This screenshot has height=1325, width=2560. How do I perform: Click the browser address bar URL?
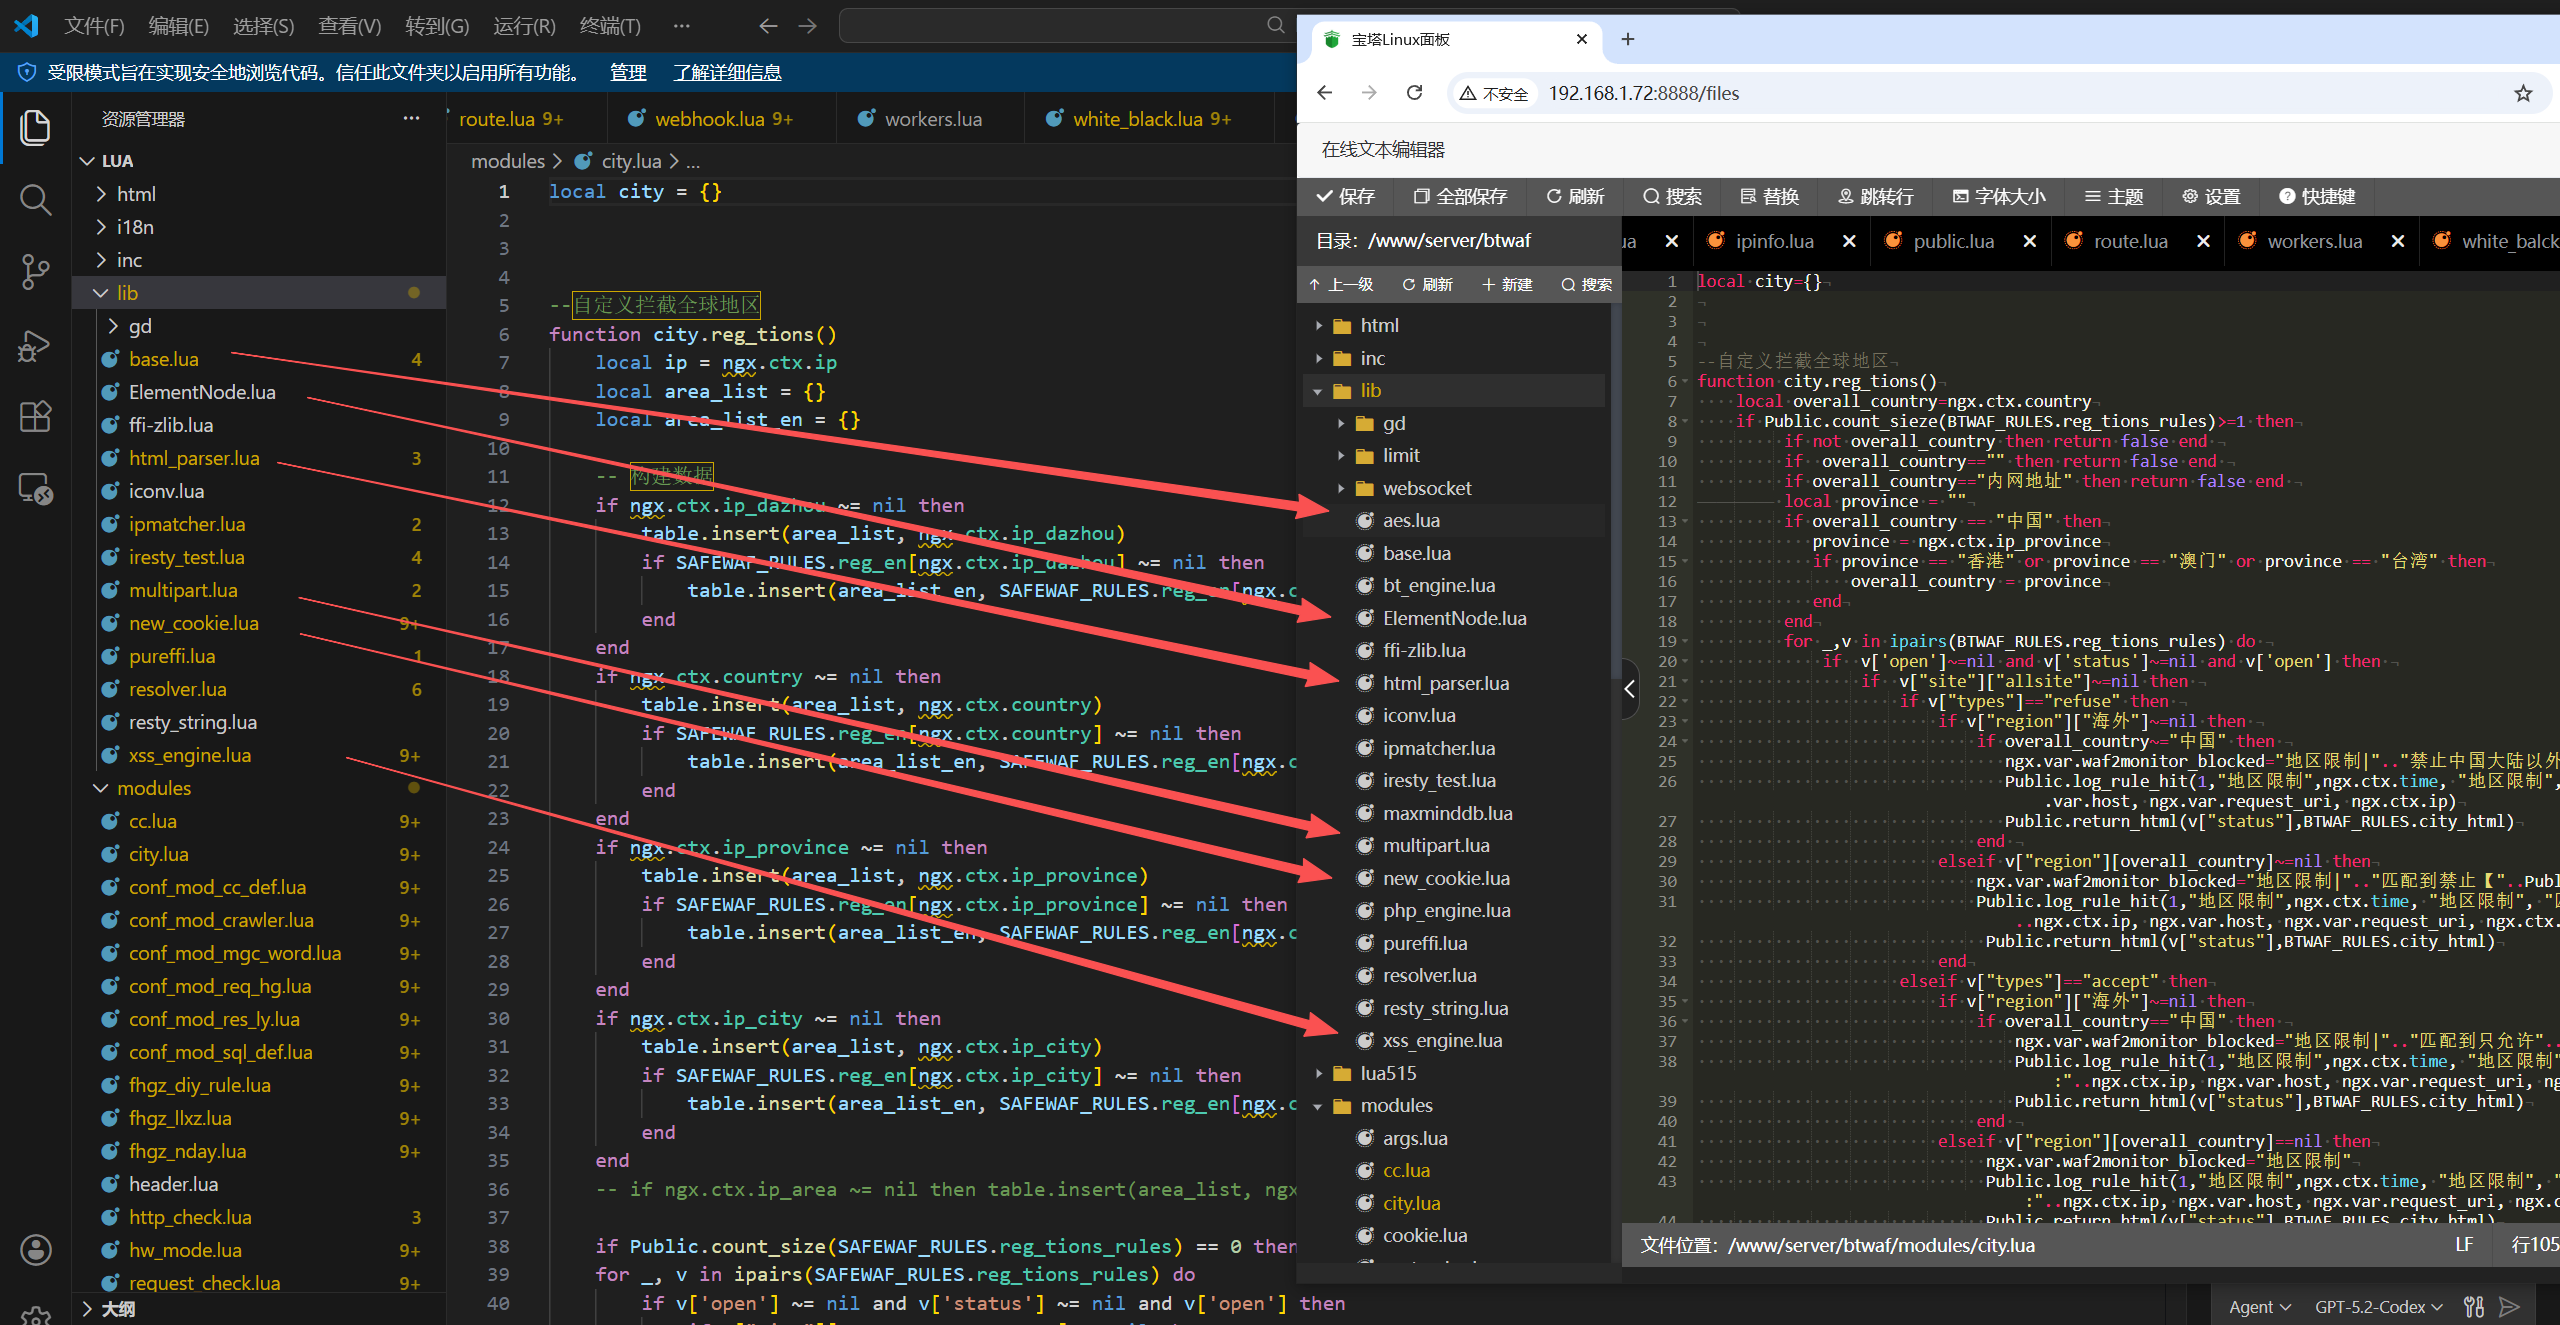click(x=1644, y=93)
